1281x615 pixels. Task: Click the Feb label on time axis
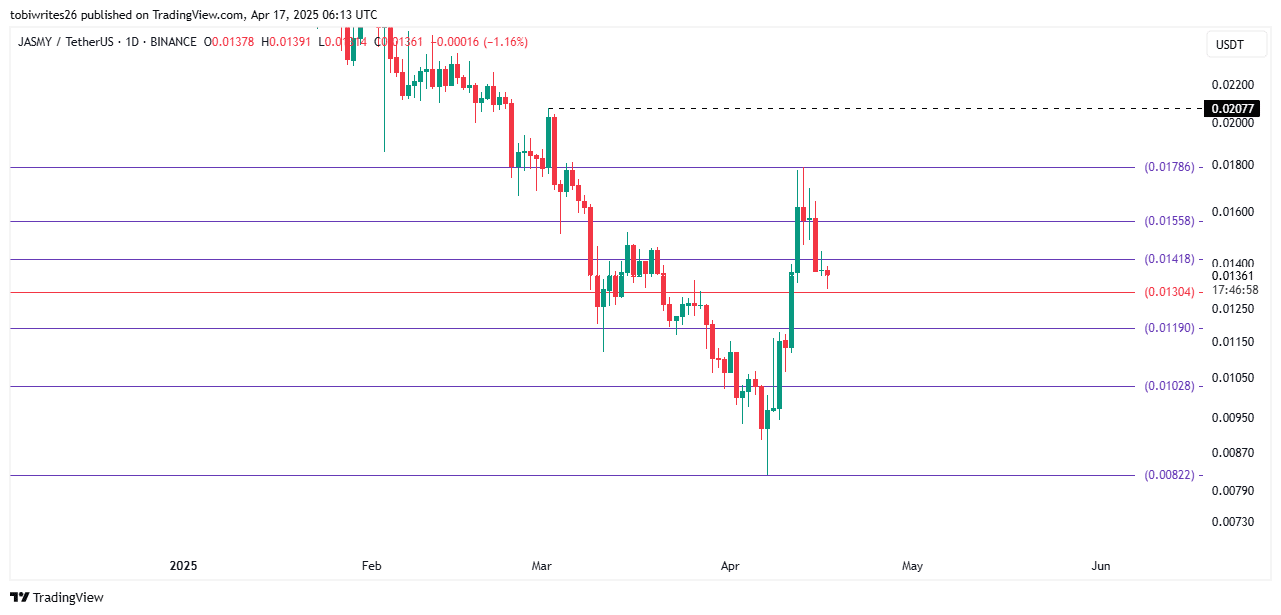click(371, 566)
